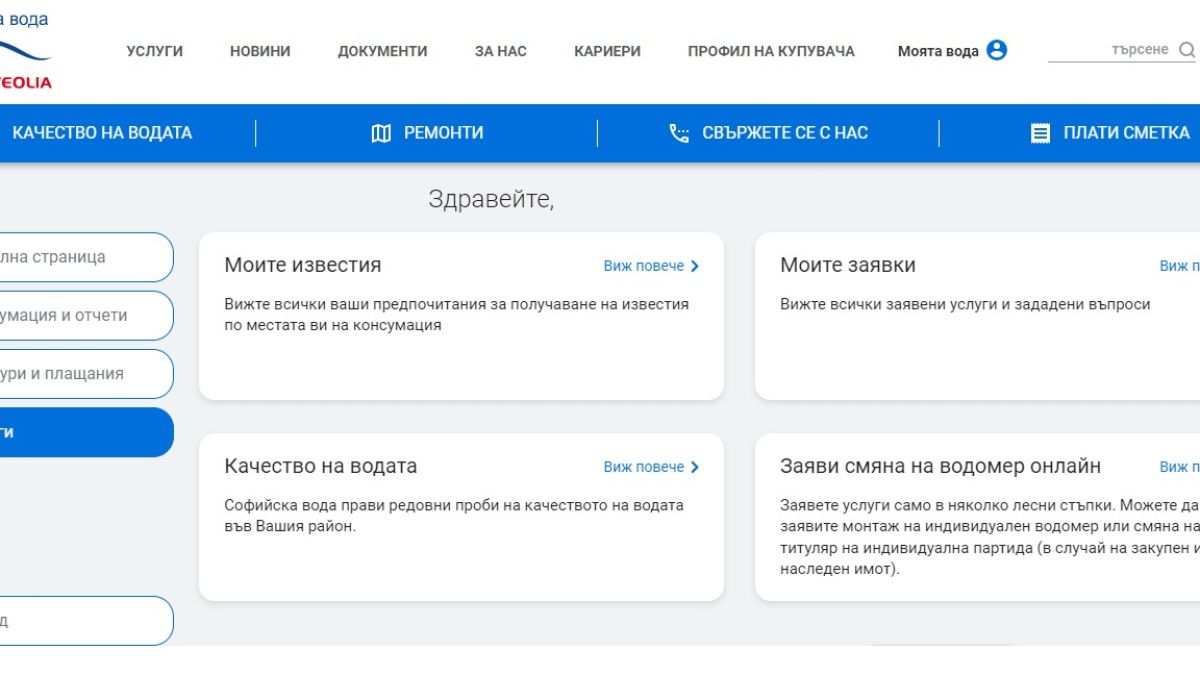Select the фактури и плащания sidebar button

point(86,373)
